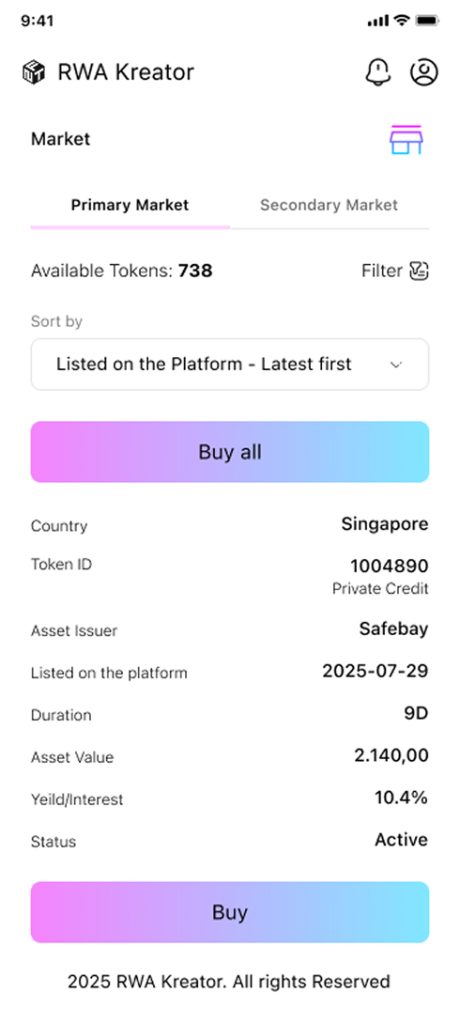Screen dimensions: 460x1024
Task: Open the user profile icon
Action: pyautogui.click(x=424, y=72)
